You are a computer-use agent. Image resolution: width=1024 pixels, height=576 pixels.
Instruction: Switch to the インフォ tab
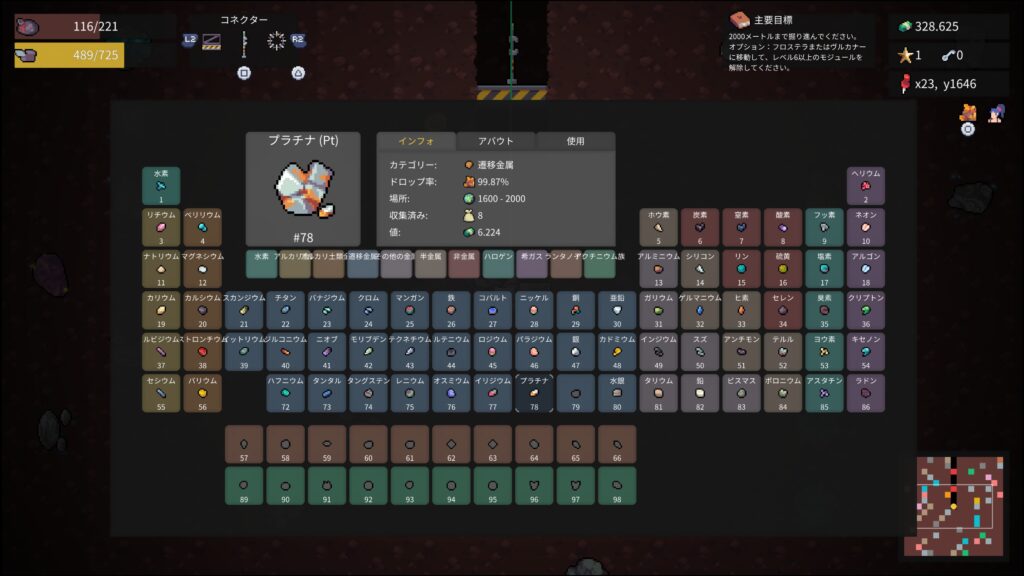pos(415,141)
